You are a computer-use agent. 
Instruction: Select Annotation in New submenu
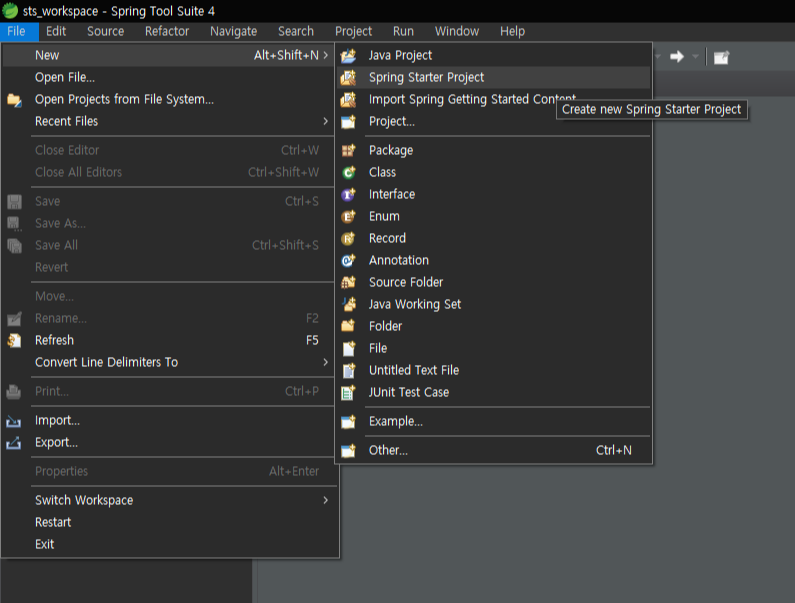[493, 260]
